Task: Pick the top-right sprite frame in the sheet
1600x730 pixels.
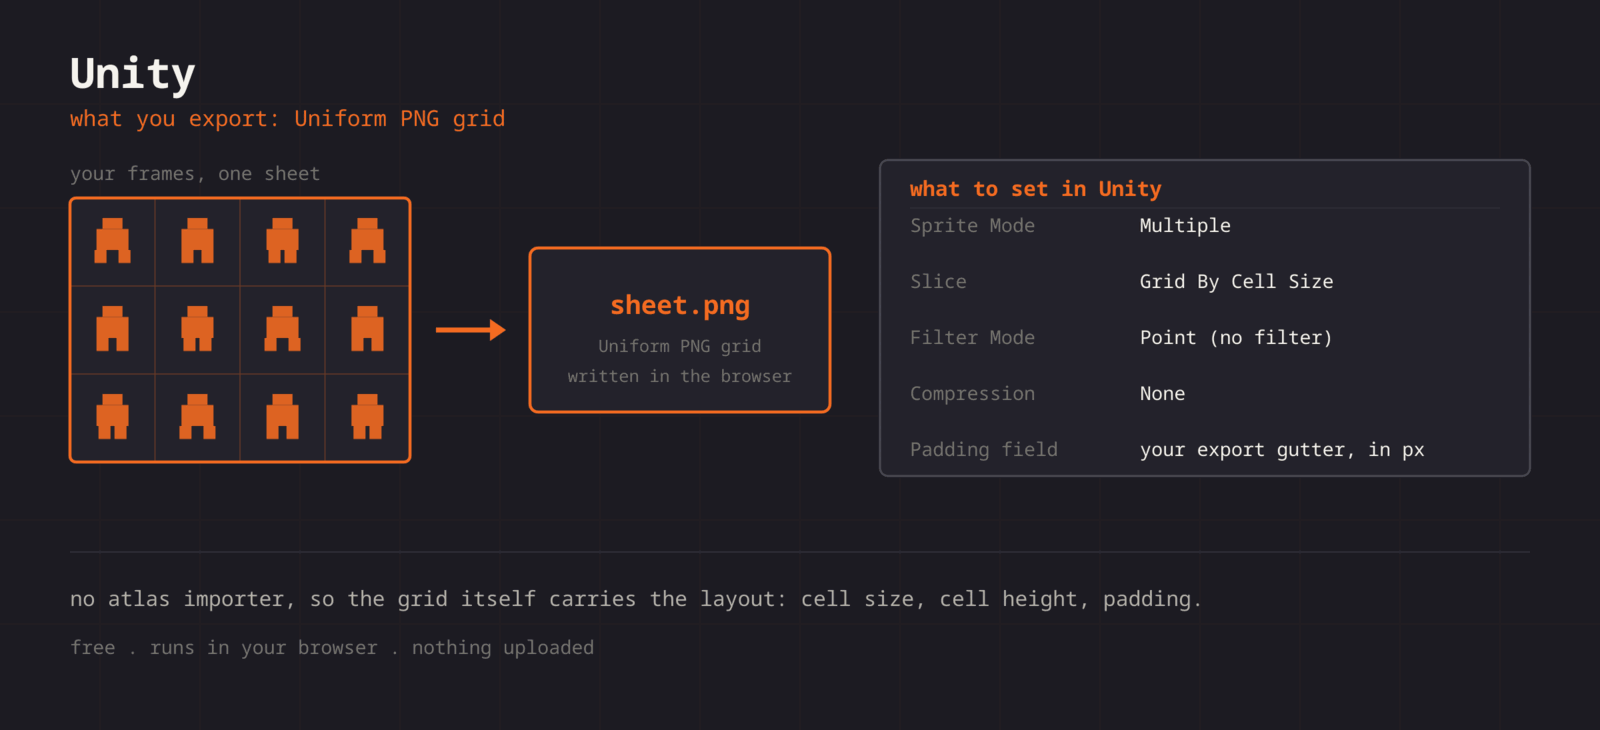Action: [367, 241]
